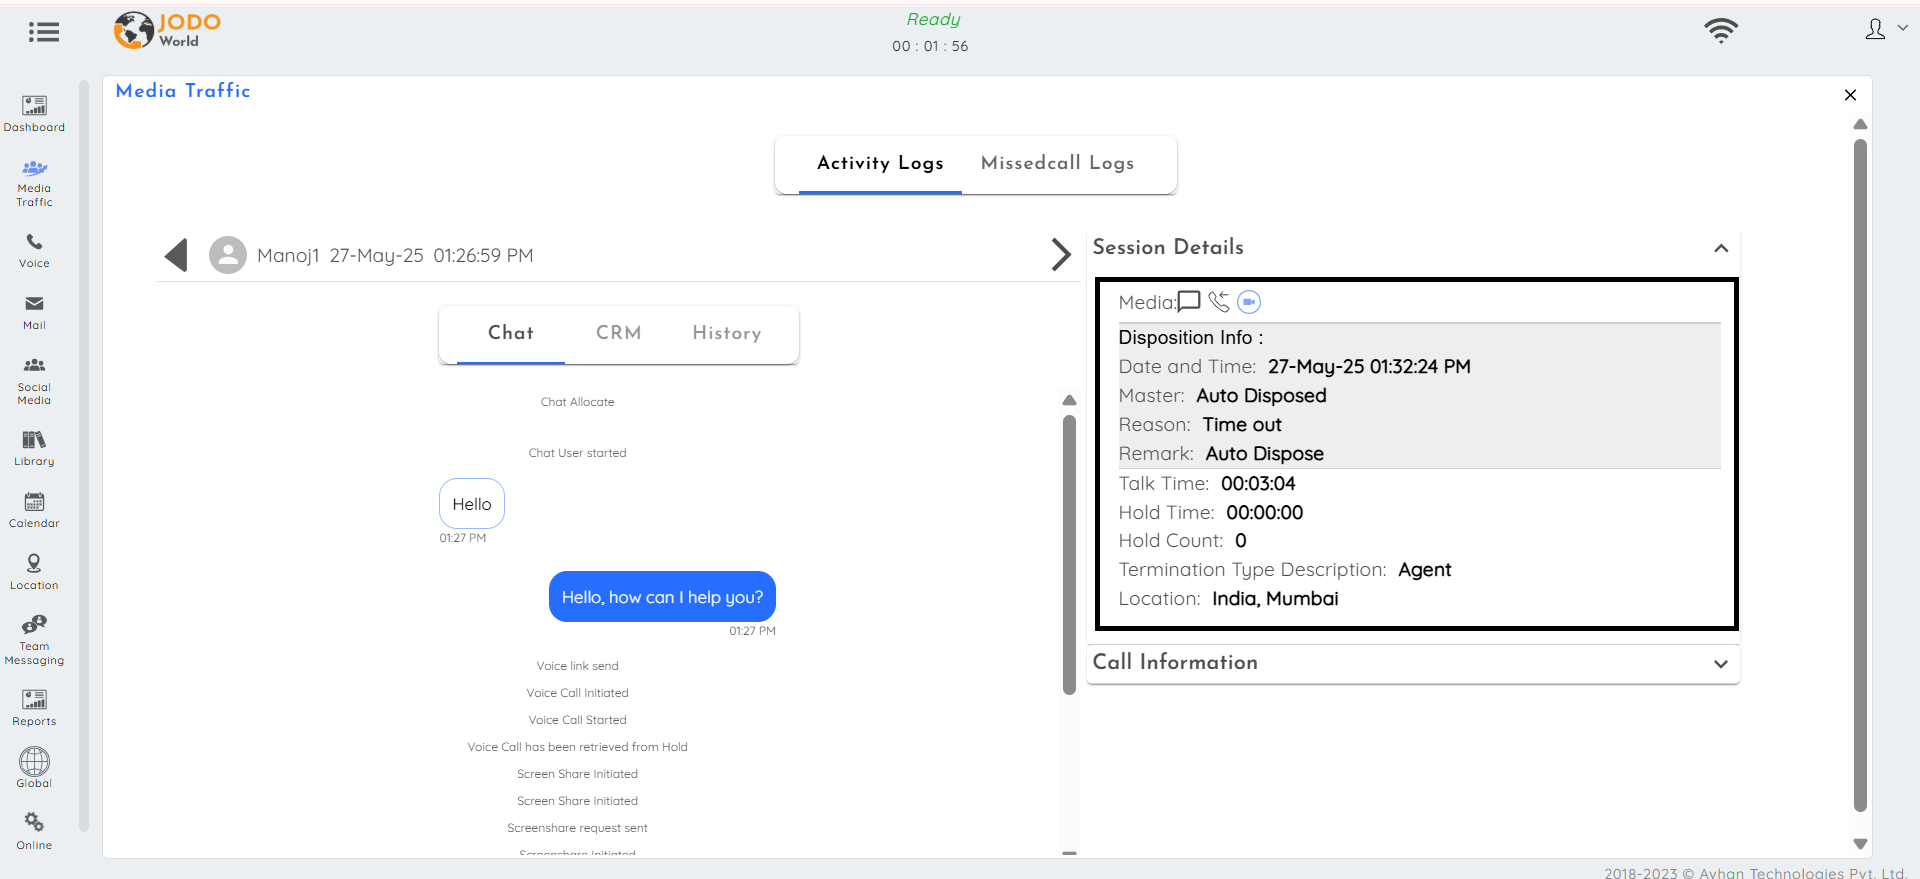The height and width of the screenshot is (879, 1920).
Task: Switch to the Missedcall Logs tab
Action: 1057,163
